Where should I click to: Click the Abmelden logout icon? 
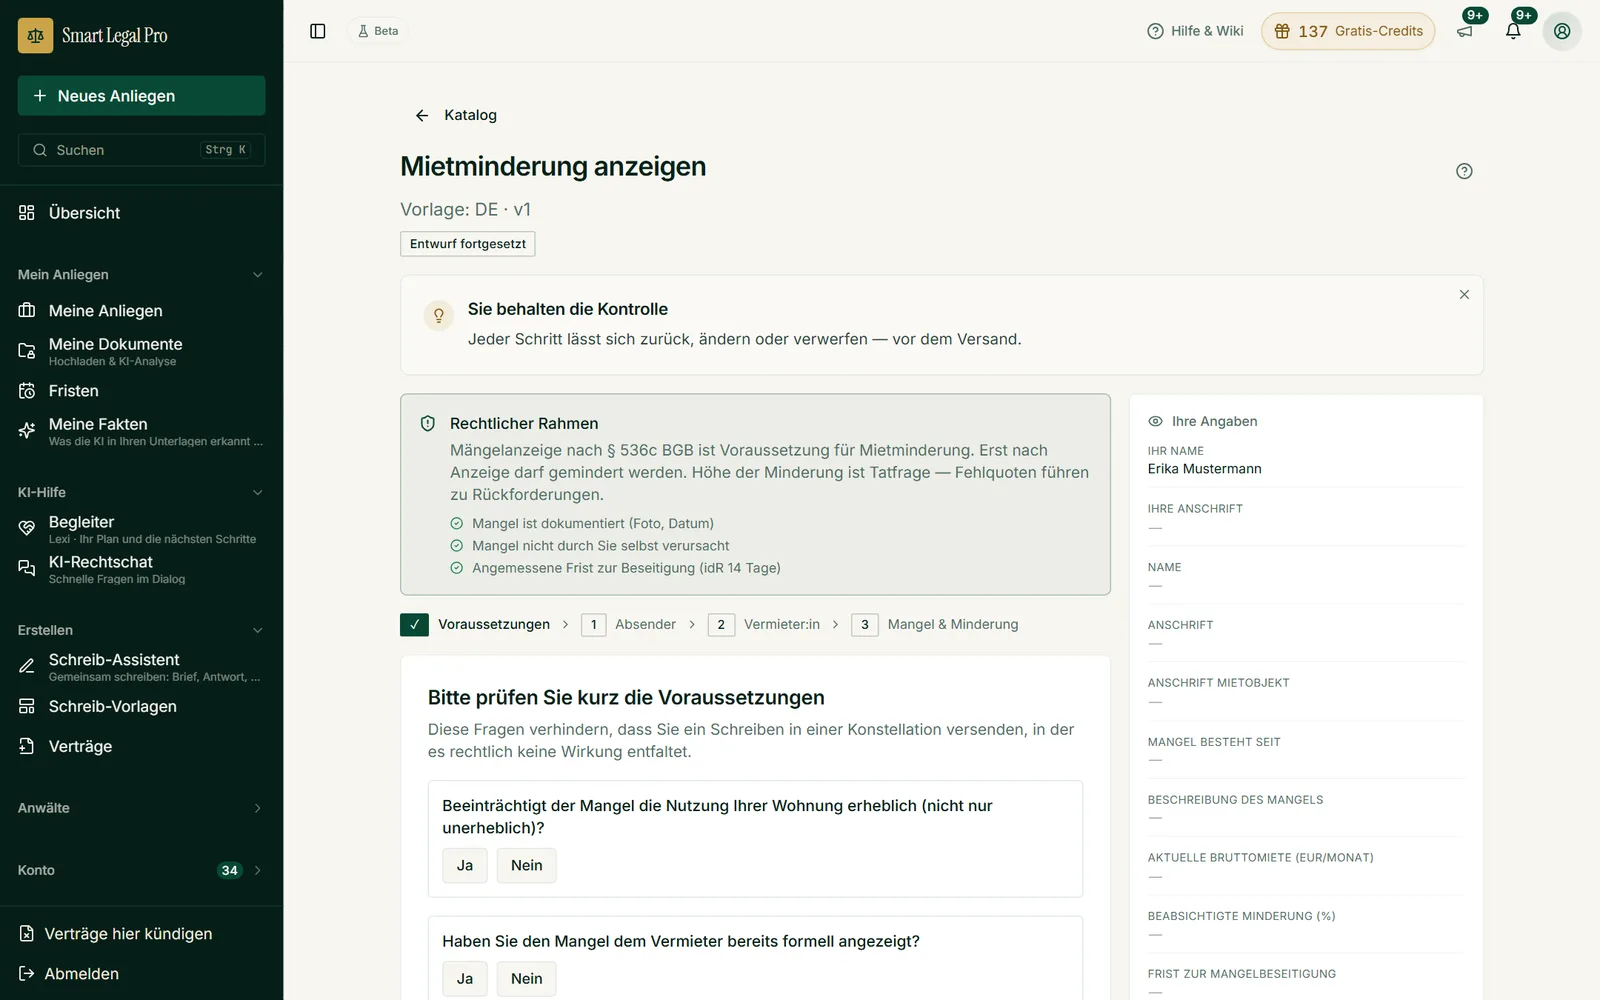click(x=27, y=974)
